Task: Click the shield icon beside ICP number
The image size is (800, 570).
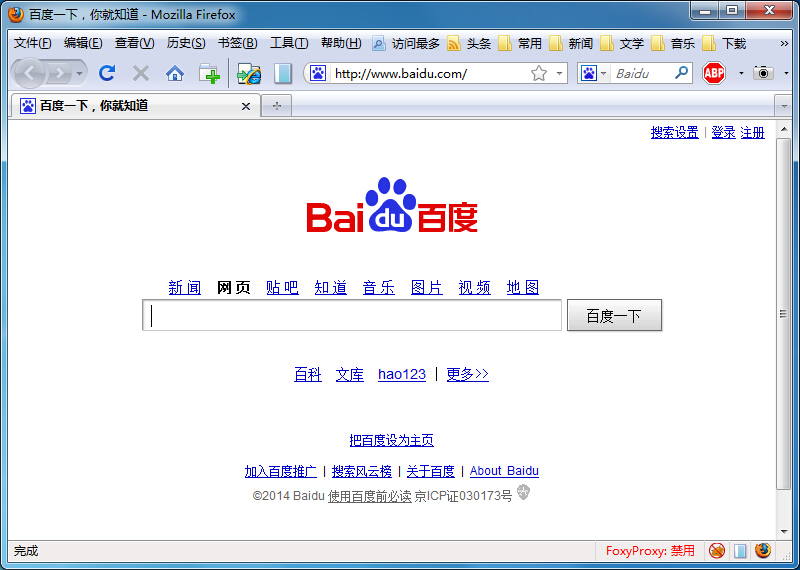Action: click(x=523, y=492)
